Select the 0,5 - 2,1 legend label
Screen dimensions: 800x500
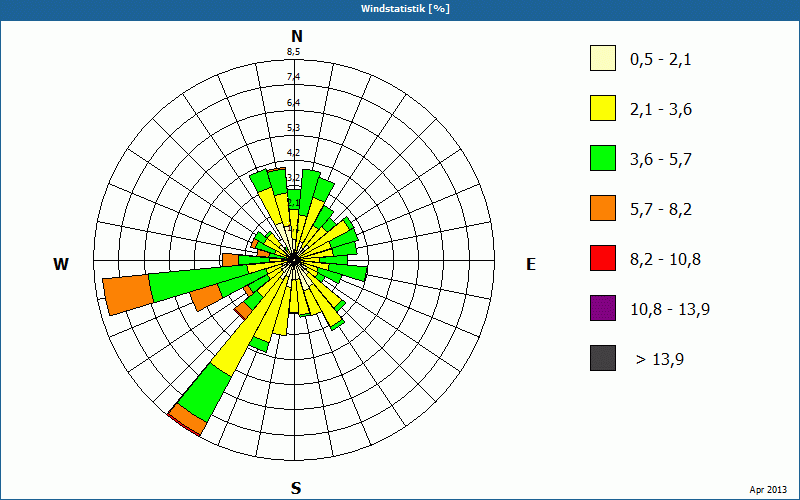pyautogui.click(x=661, y=60)
